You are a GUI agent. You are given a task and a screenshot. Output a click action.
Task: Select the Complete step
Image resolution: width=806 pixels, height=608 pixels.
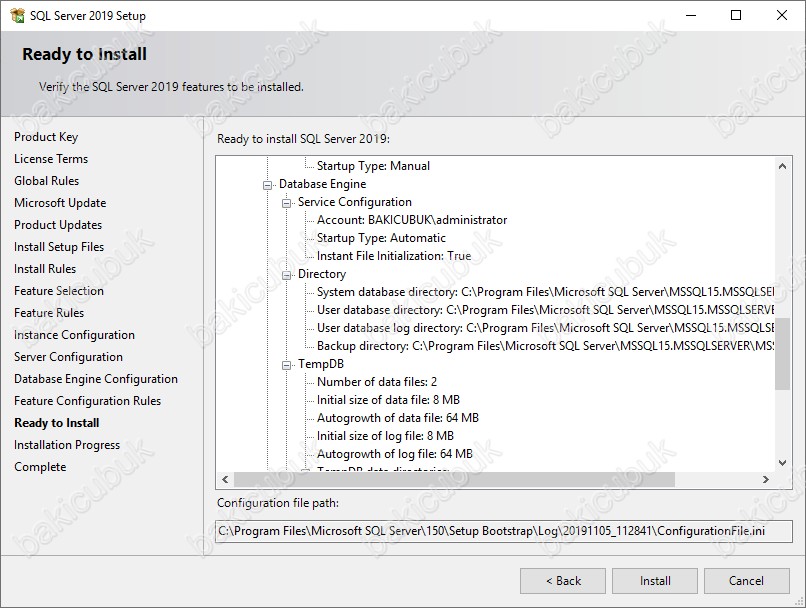(x=40, y=467)
